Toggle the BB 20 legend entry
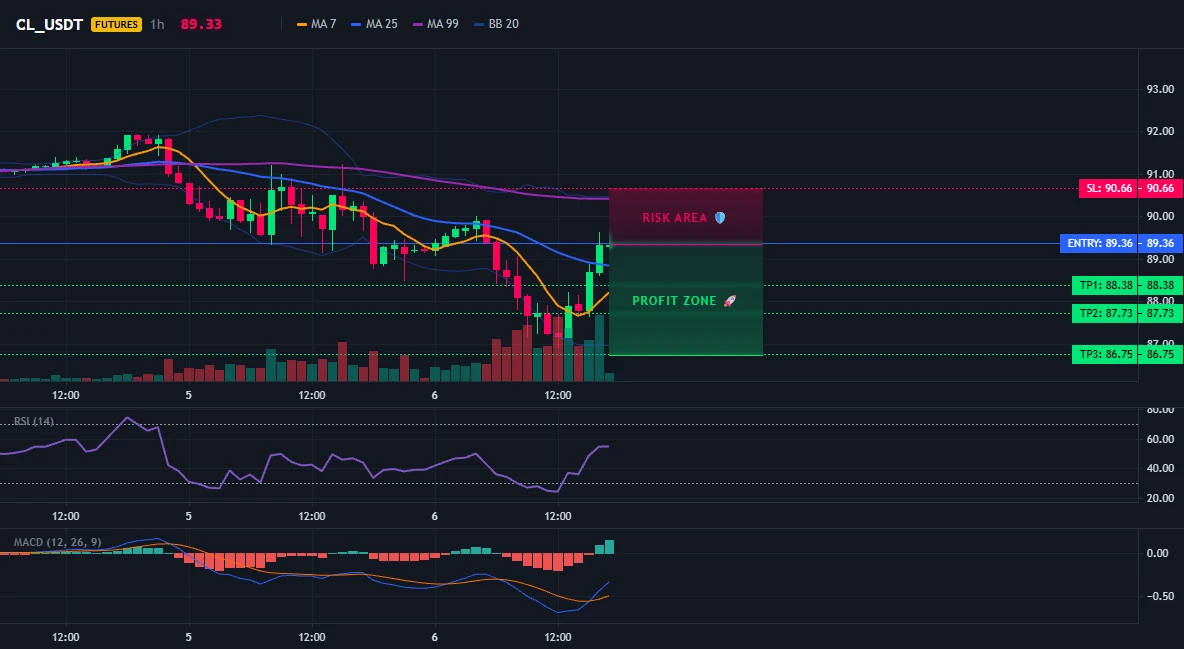The height and width of the screenshot is (649, 1184). [496, 24]
